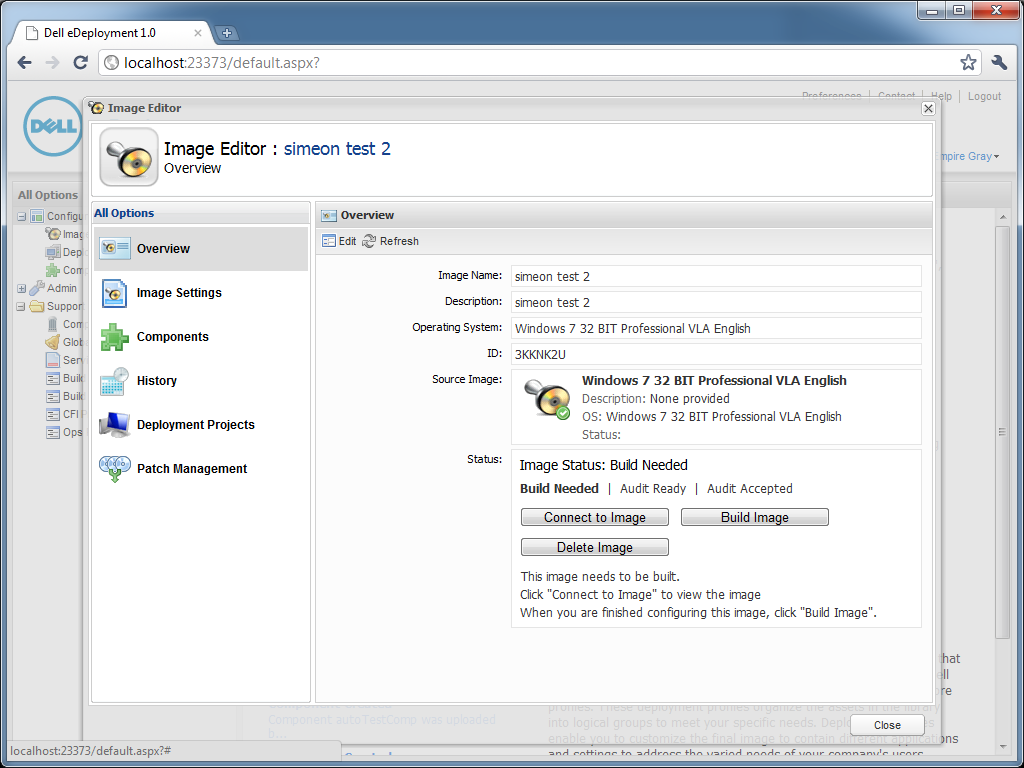Click the green puzzle Components icon
Viewport: 1024px width, 768px height.
114,337
